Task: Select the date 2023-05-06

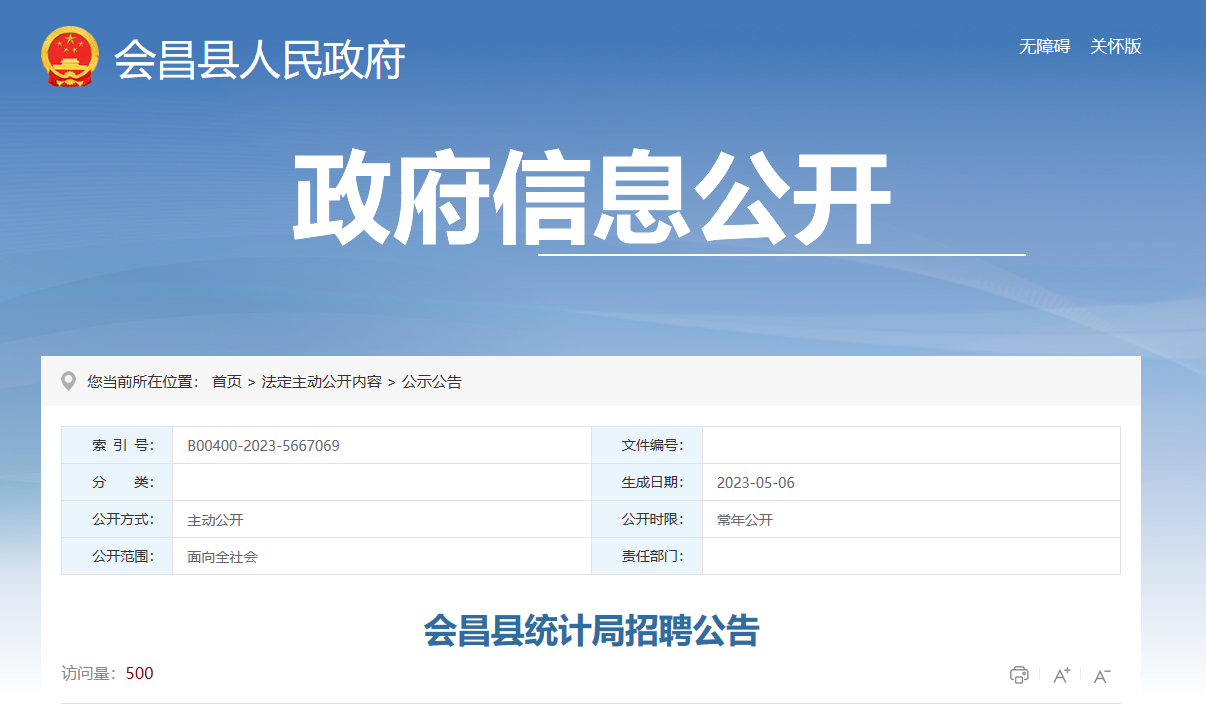Action: click(x=756, y=483)
